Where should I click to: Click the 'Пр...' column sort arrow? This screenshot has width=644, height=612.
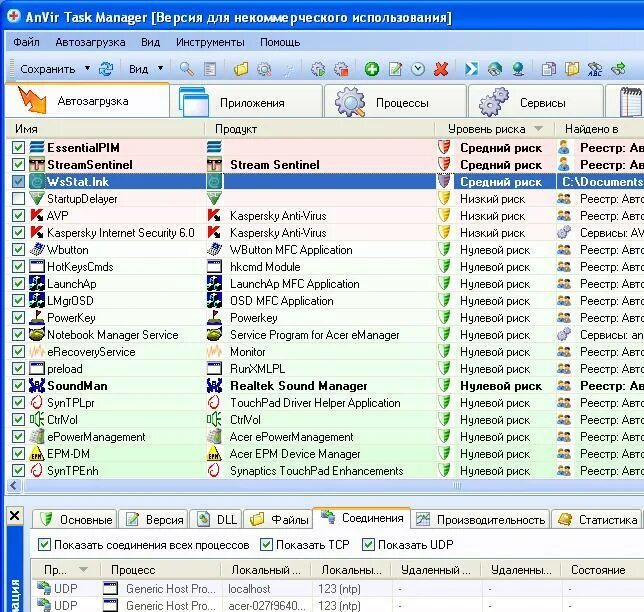click(83, 570)
